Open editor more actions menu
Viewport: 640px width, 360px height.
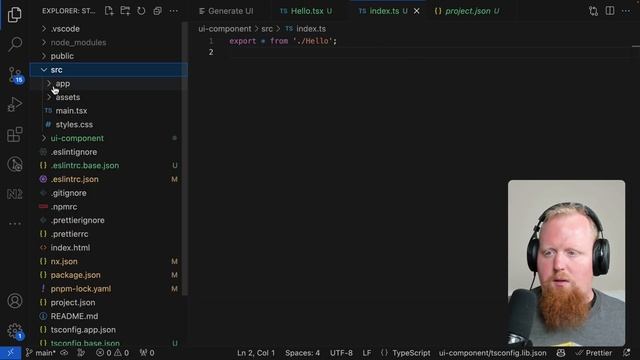pyautogui.click(x=626, y=11)
